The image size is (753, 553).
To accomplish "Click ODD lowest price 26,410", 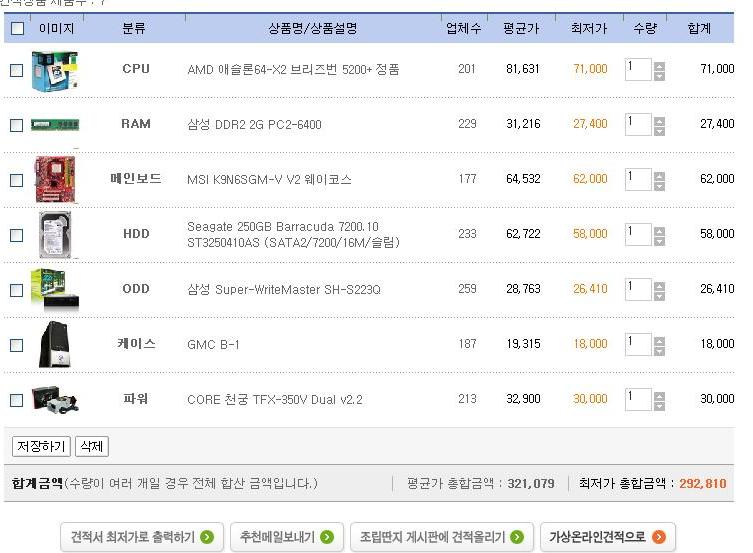I will [x=590, y=289].
